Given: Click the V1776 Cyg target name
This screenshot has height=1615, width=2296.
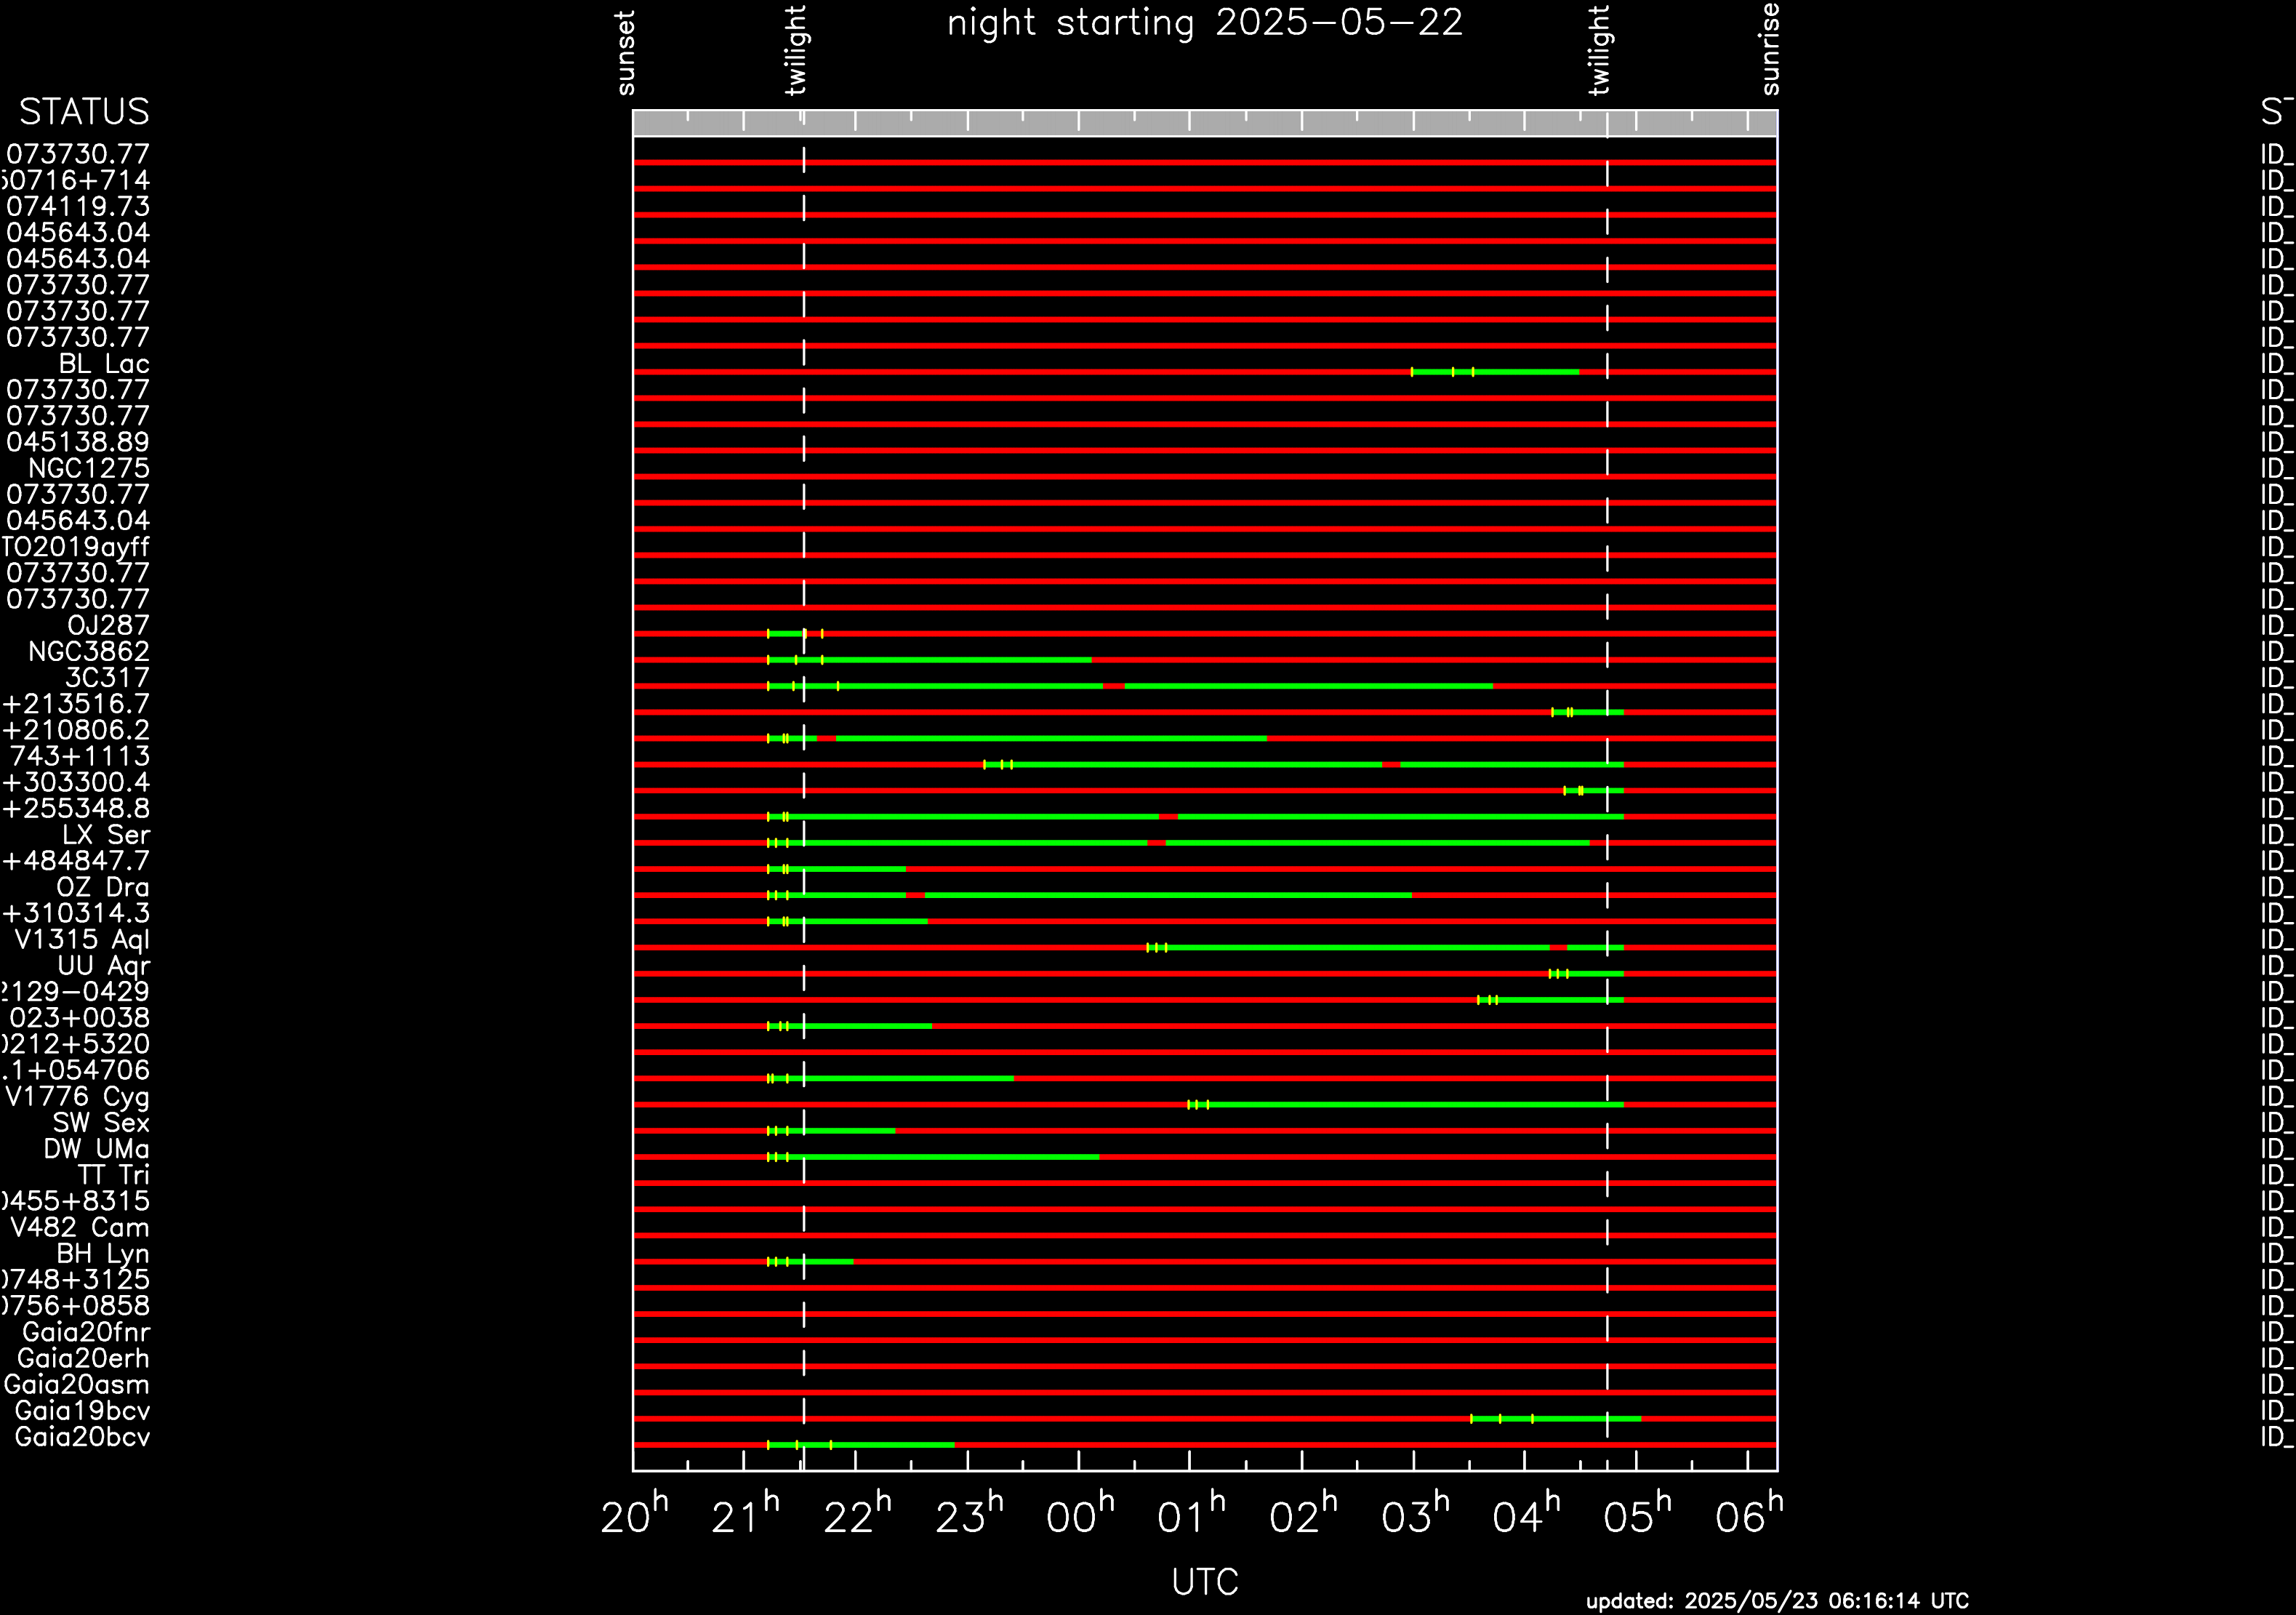Looking at the screenshot, I should (x=77, y=1097).
